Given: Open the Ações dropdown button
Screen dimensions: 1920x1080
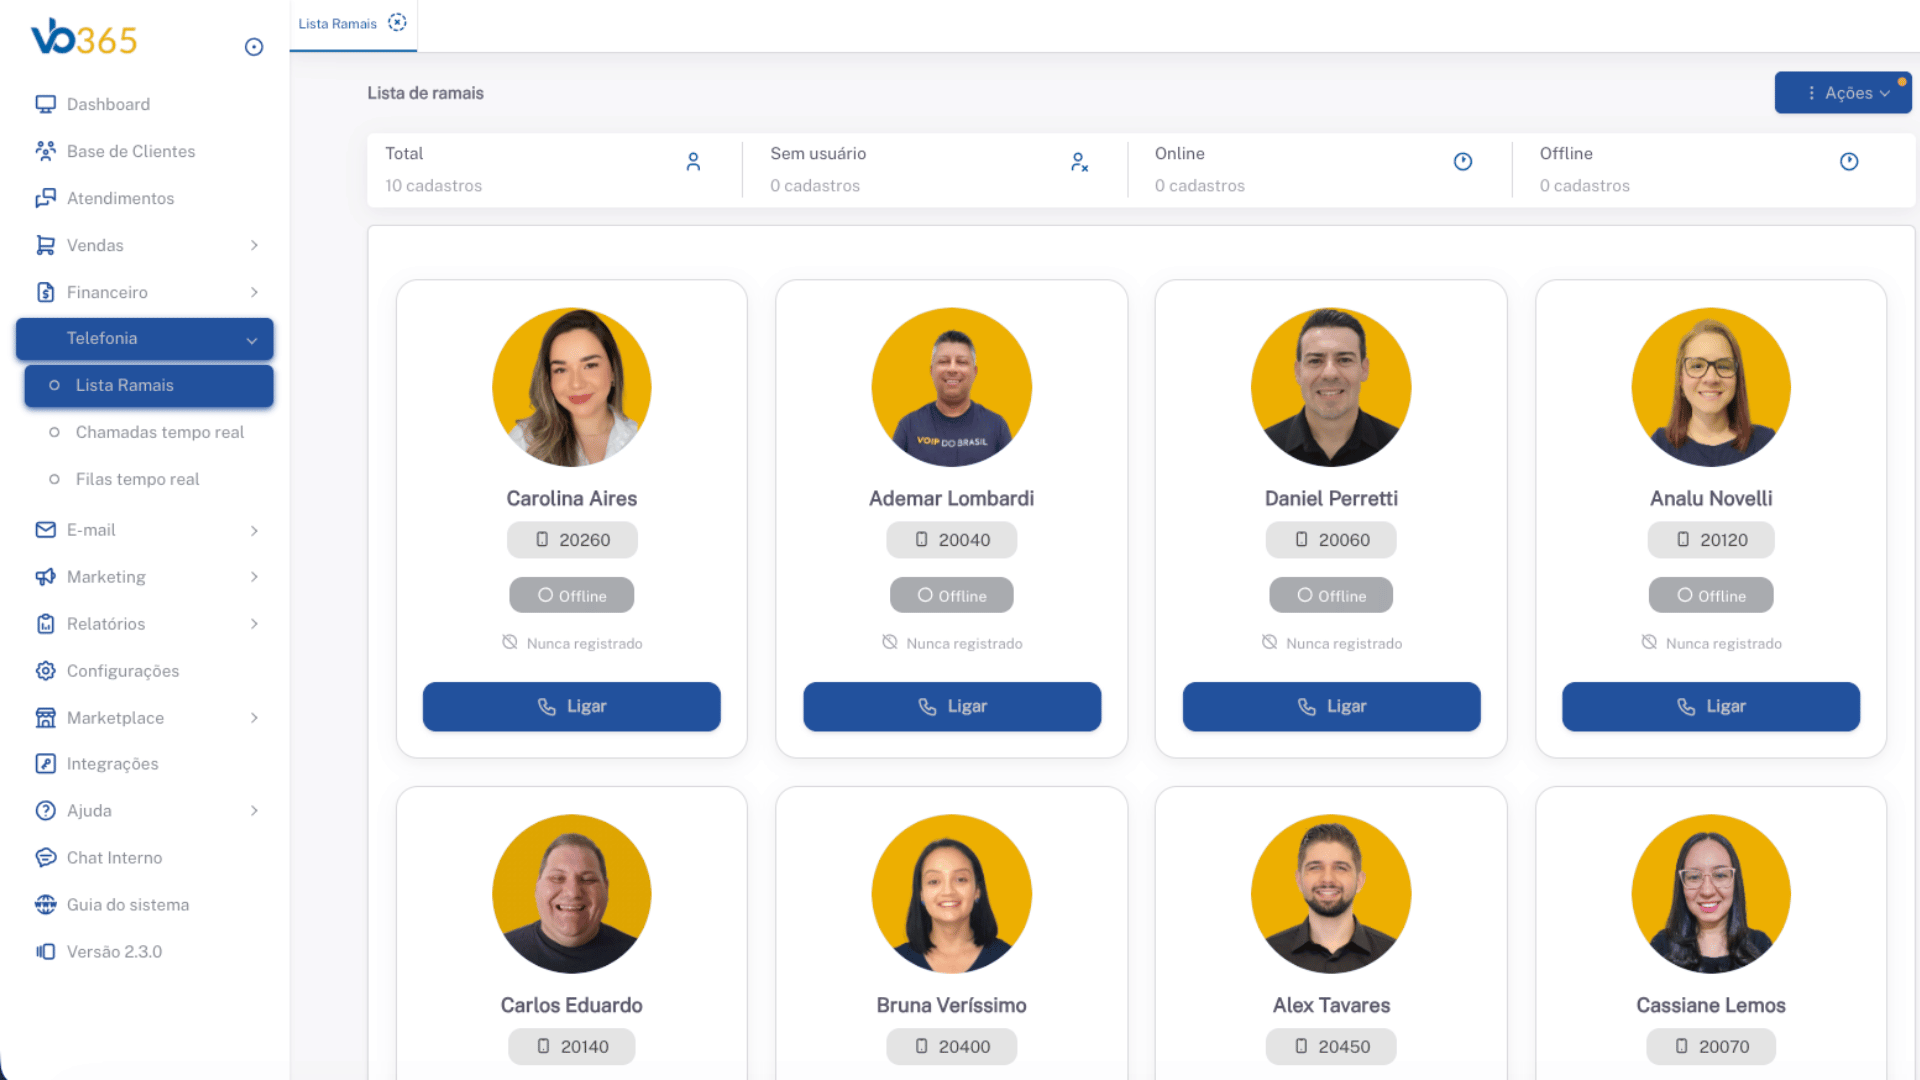Looking at the screenshot, I should coord(1843,93).
